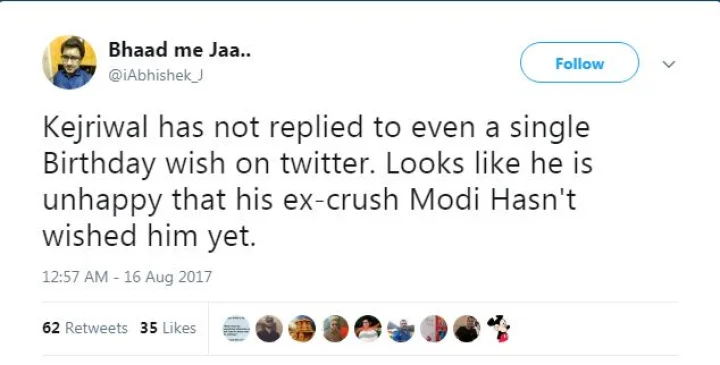Viewport: 720px width, 365px height.
Task: Follow the Bhaad me Jaa.. account
Action: tap(579, 63)
